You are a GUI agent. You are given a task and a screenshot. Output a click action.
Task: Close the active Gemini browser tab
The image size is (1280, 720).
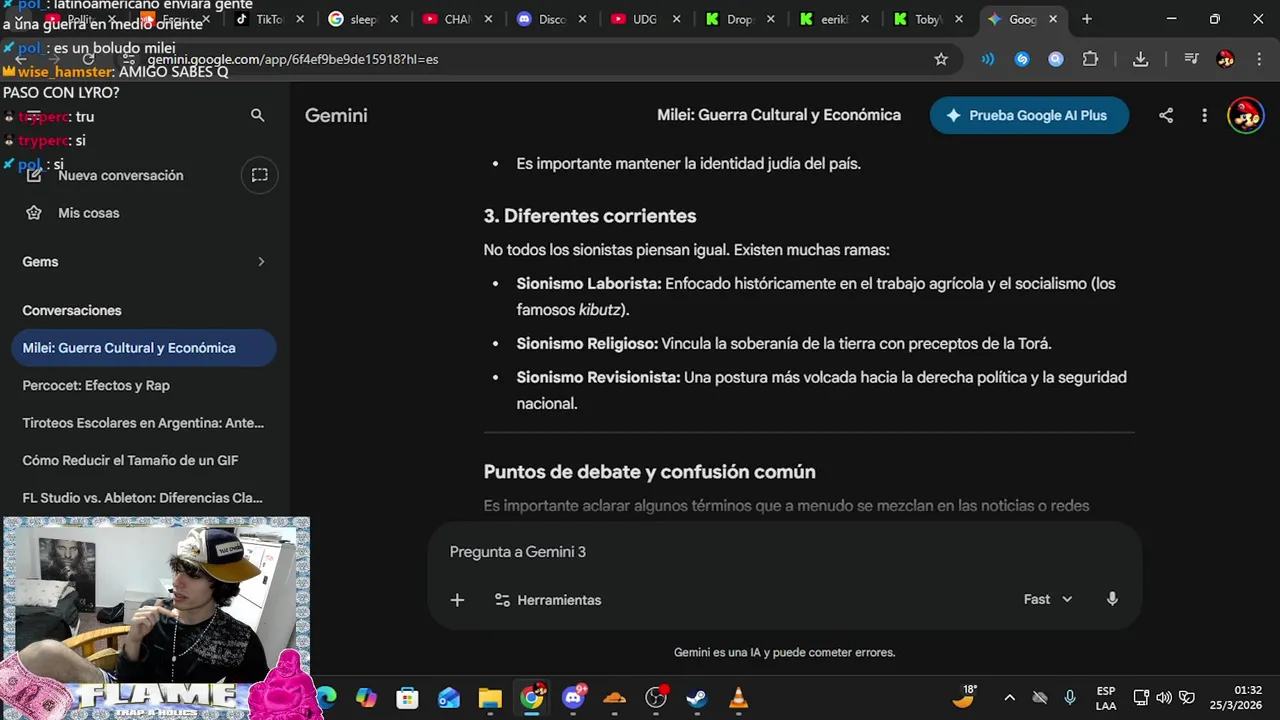[1053, 19]
